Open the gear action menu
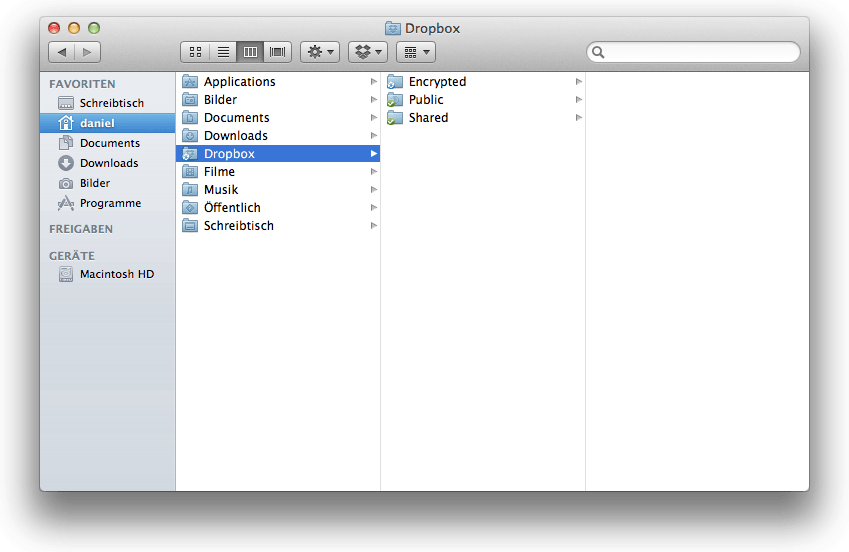The height and width of the screenshot is (552, 849). (x=320, y=52)
